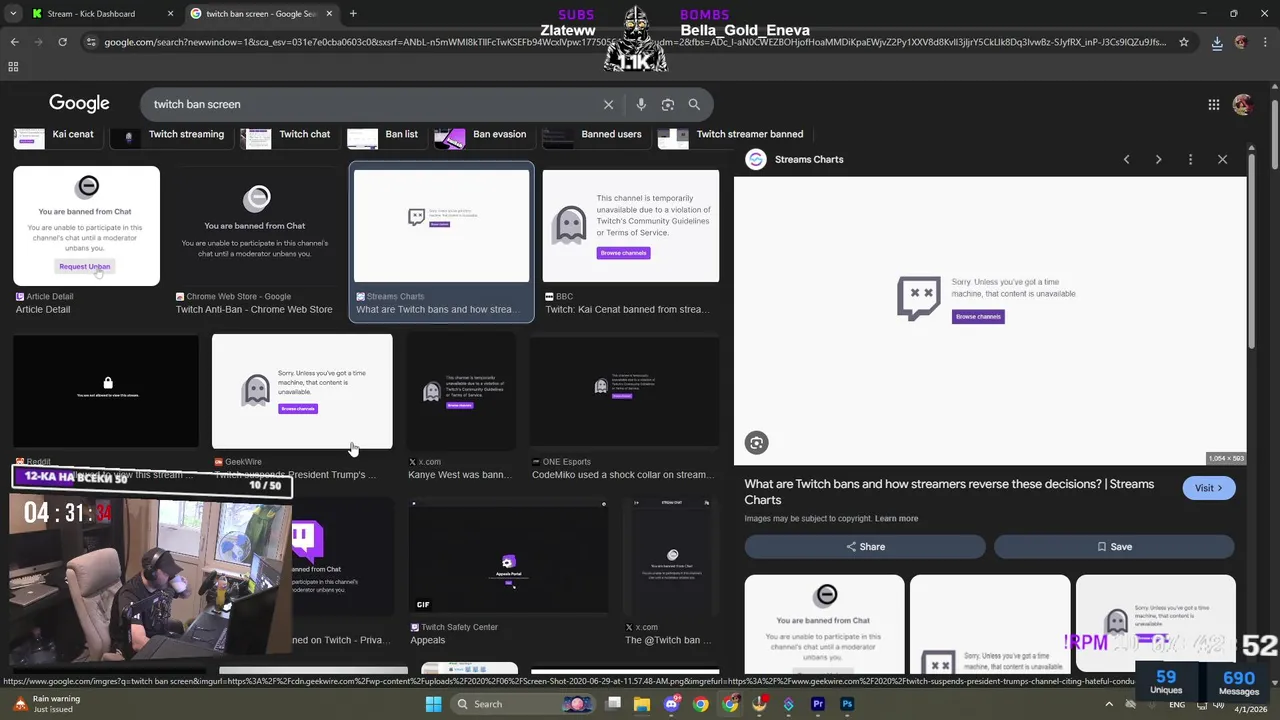Image resolution: width=1280 pixels, height=720 pixels.
Task: Open the large Twitch unavailable preview image
Action: 990,321
